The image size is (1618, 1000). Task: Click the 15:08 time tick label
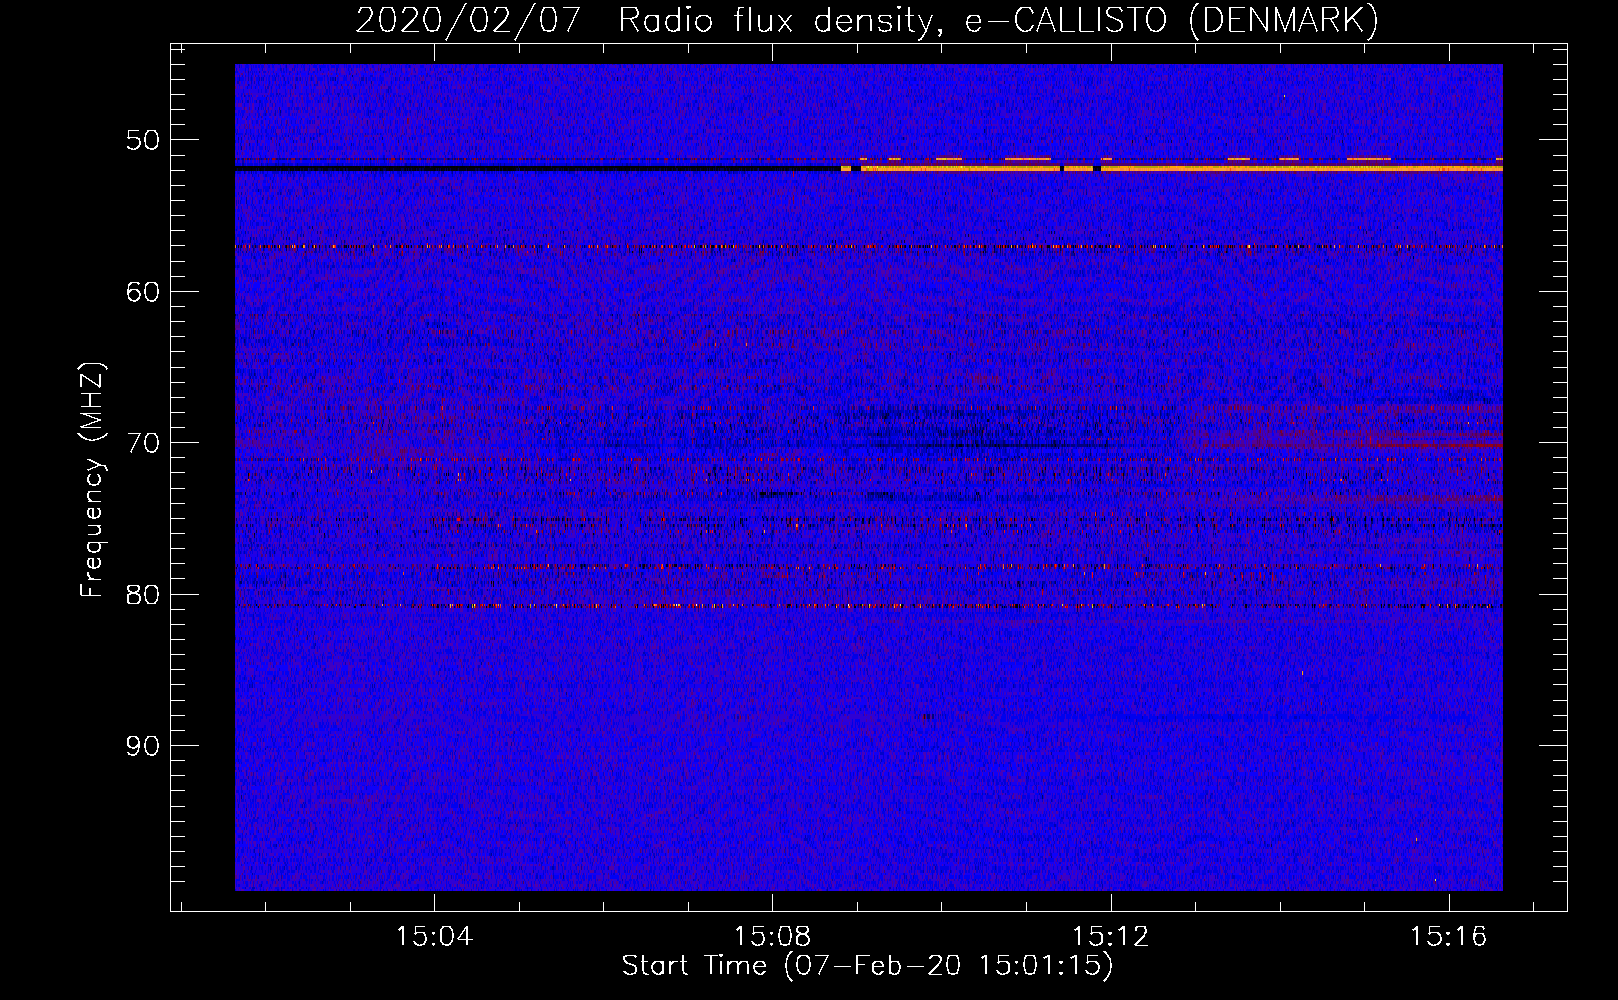click(x=772, y=937)
